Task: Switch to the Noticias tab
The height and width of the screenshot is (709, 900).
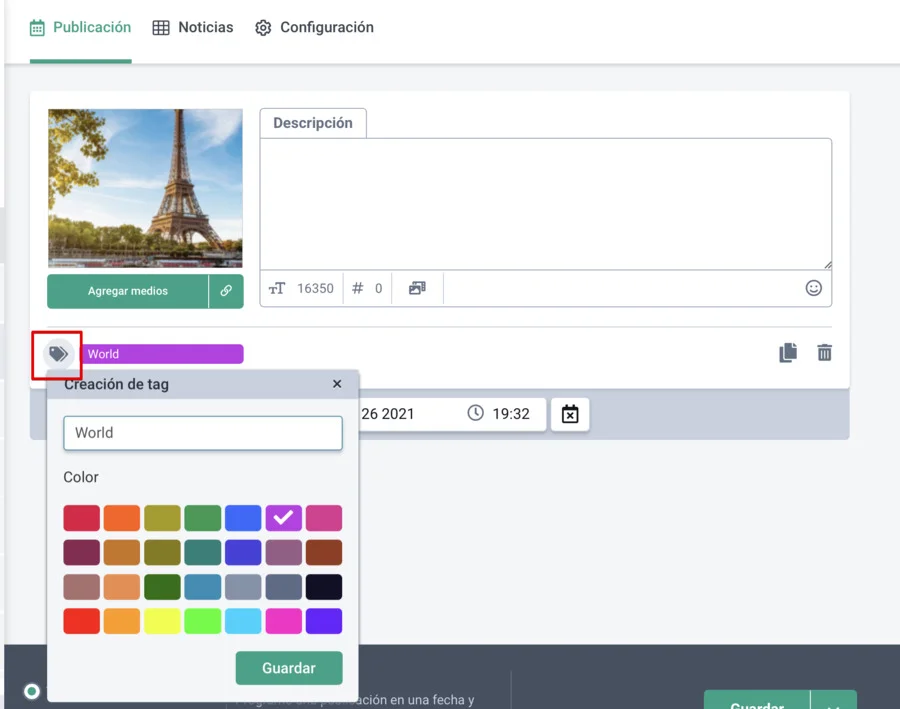Action: (x=193, y=28)
